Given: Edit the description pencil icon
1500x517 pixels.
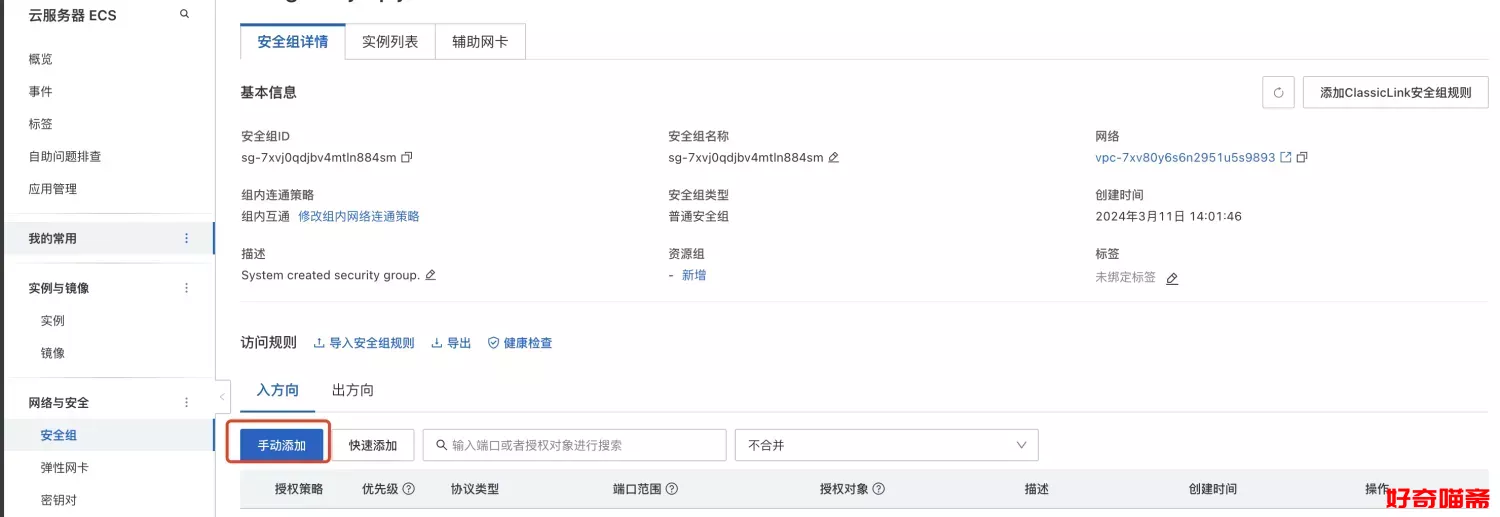Looking at the screenshot, I should pyautogui.click(x=431, y=275).
